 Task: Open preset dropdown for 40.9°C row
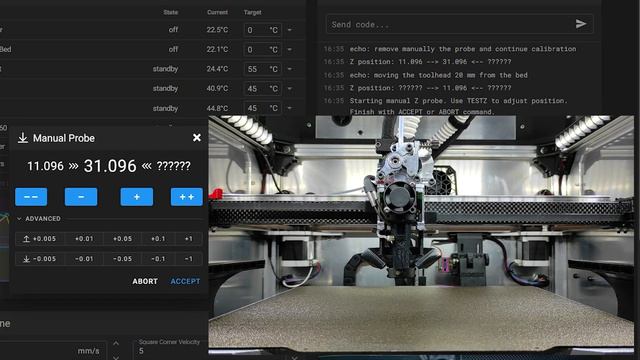290,89
